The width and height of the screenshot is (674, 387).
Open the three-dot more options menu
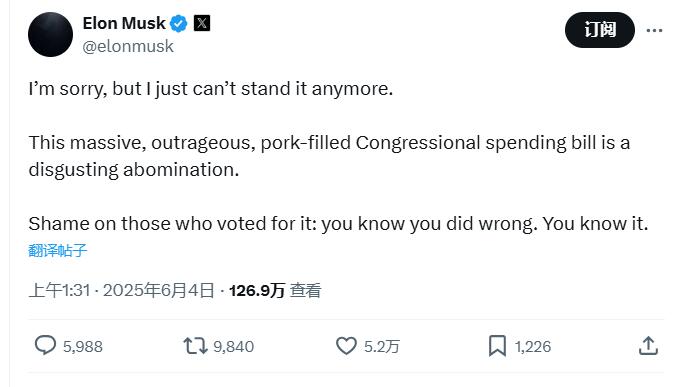click(654, 30)
